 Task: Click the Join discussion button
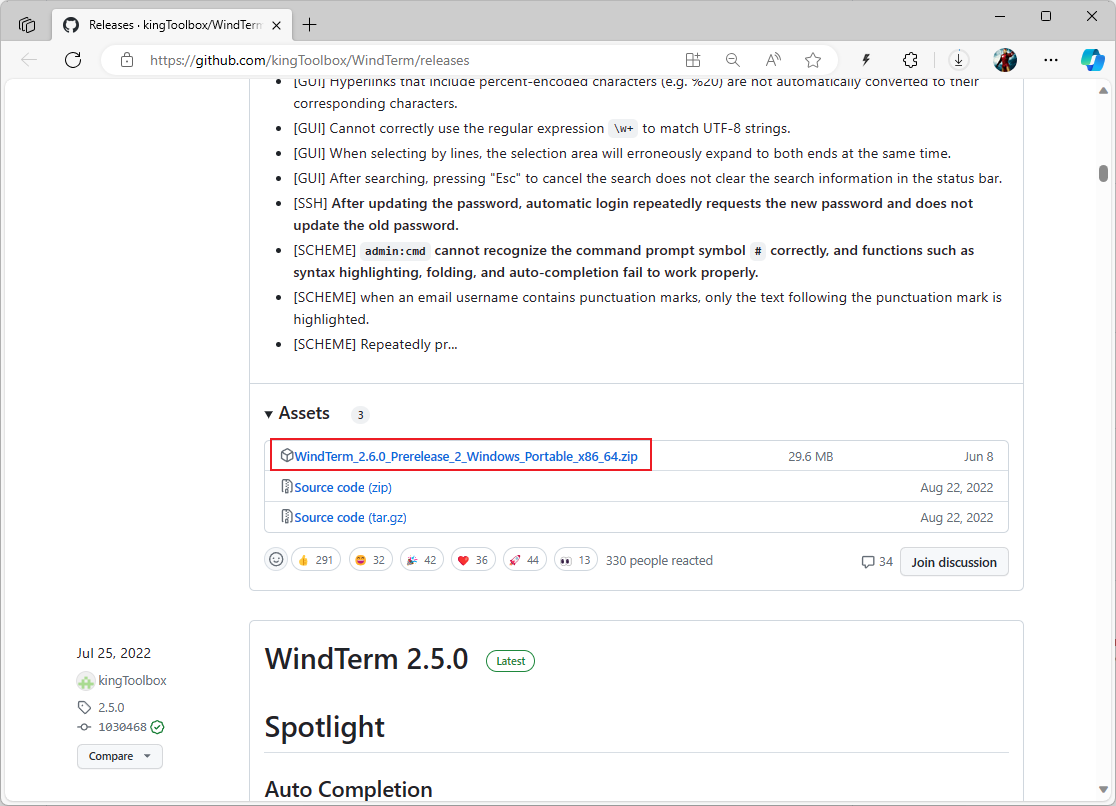(953, 562)
